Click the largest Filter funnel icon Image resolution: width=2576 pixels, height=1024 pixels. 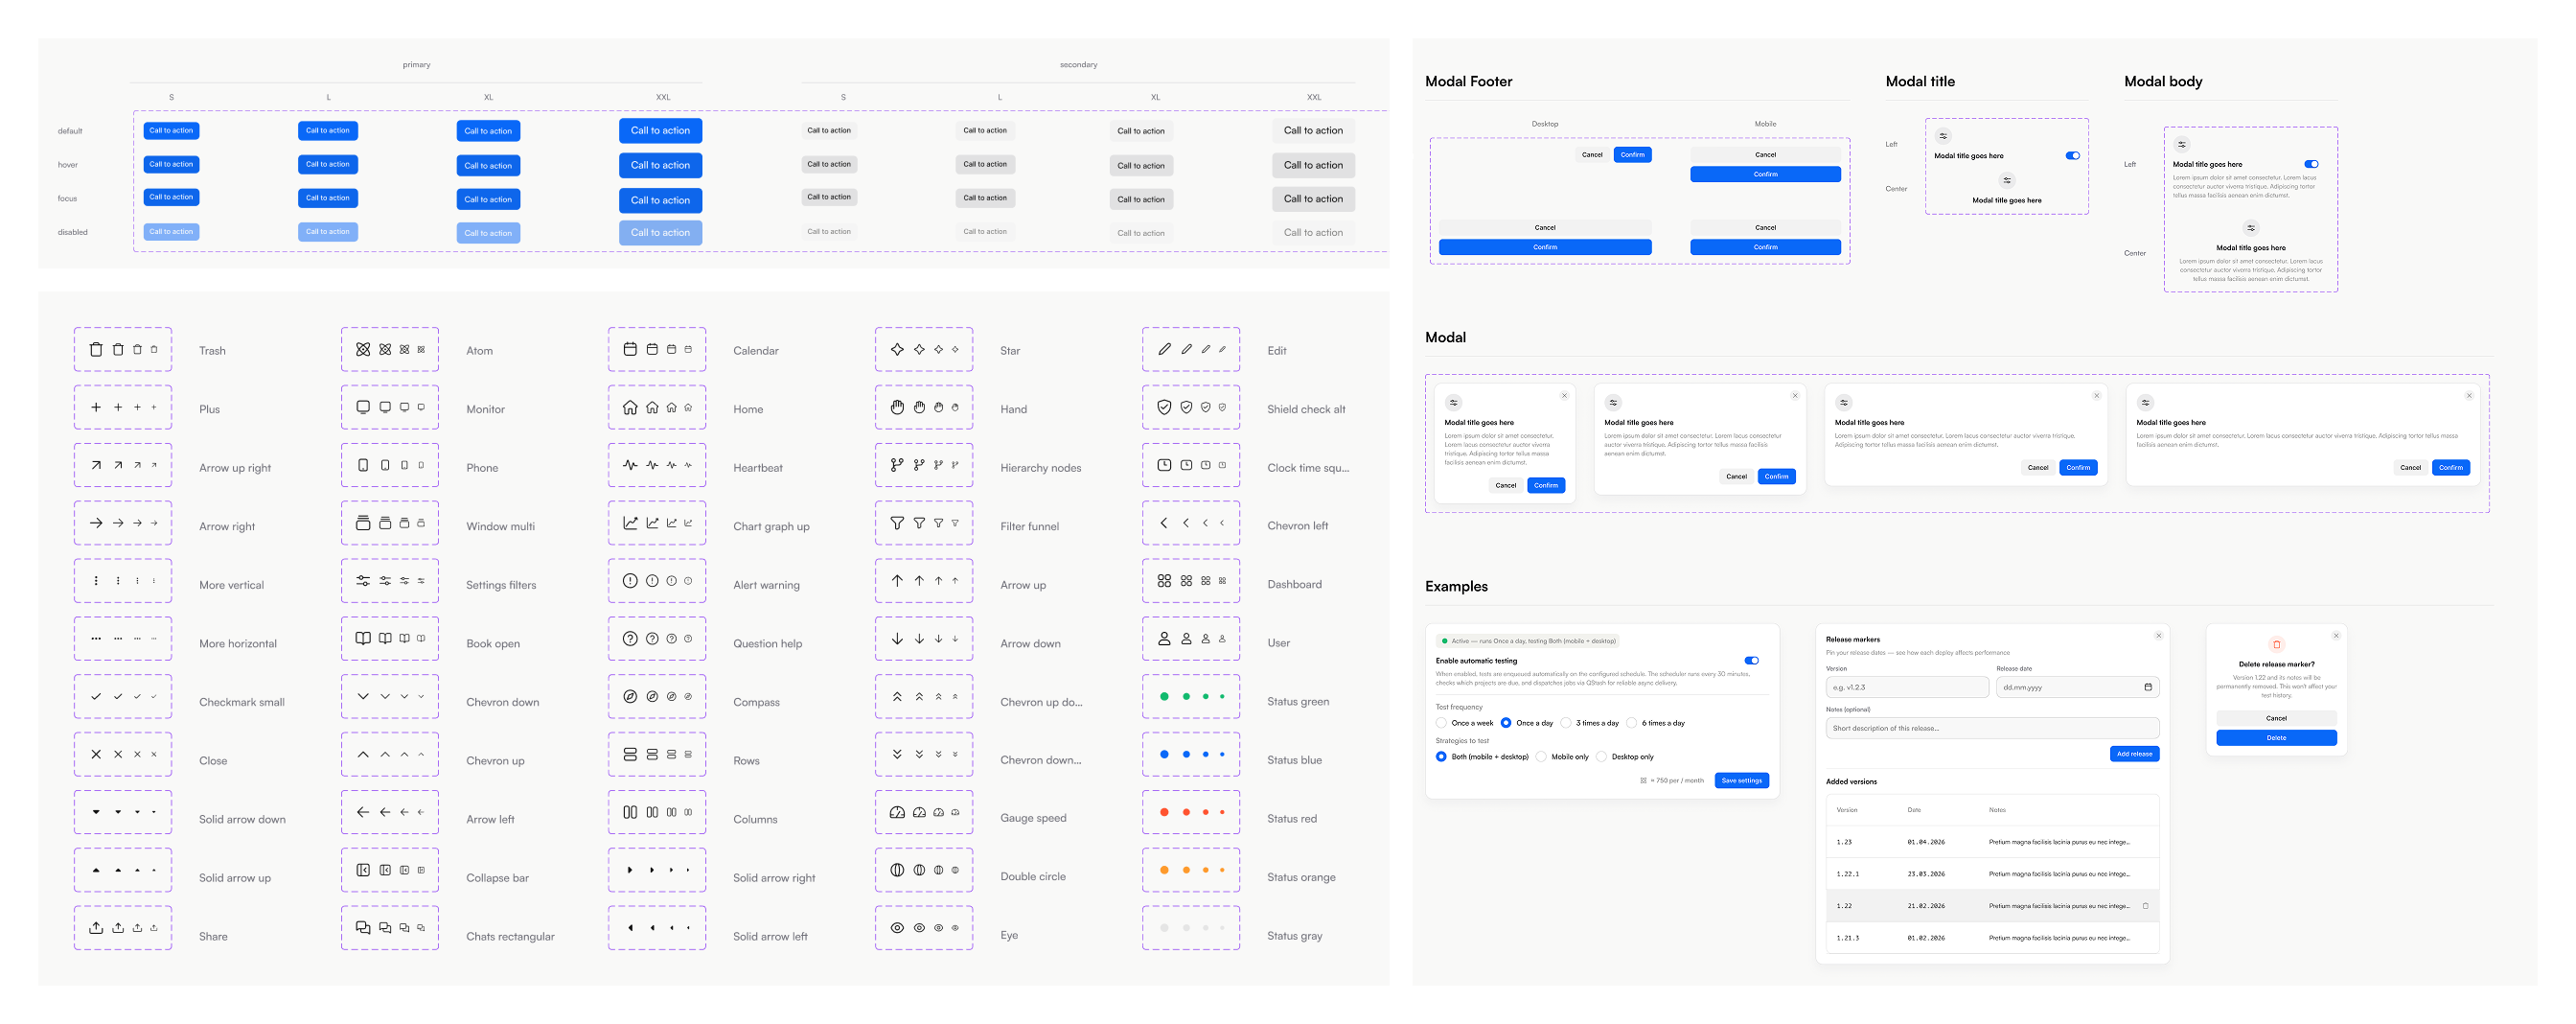pyautogui.click(x=897, y=523)
